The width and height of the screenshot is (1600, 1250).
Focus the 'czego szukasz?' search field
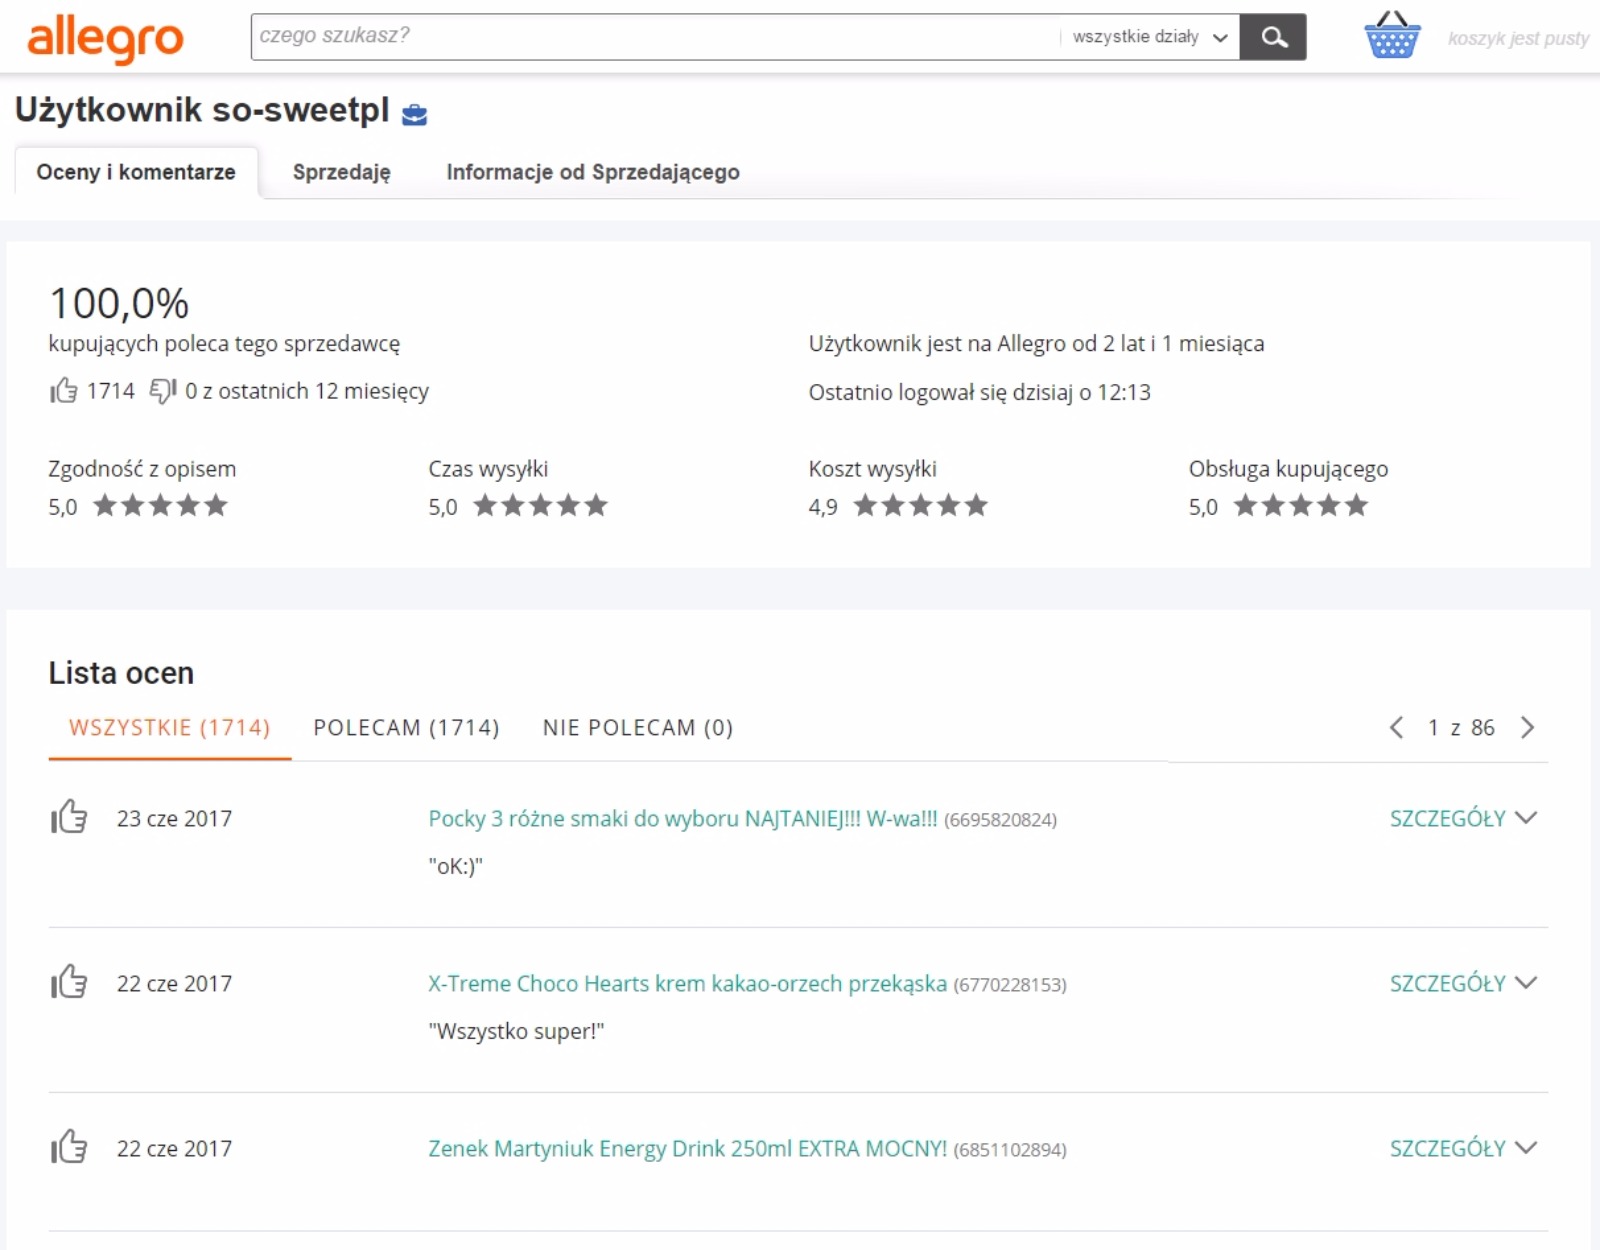click(x=650, y=37)
